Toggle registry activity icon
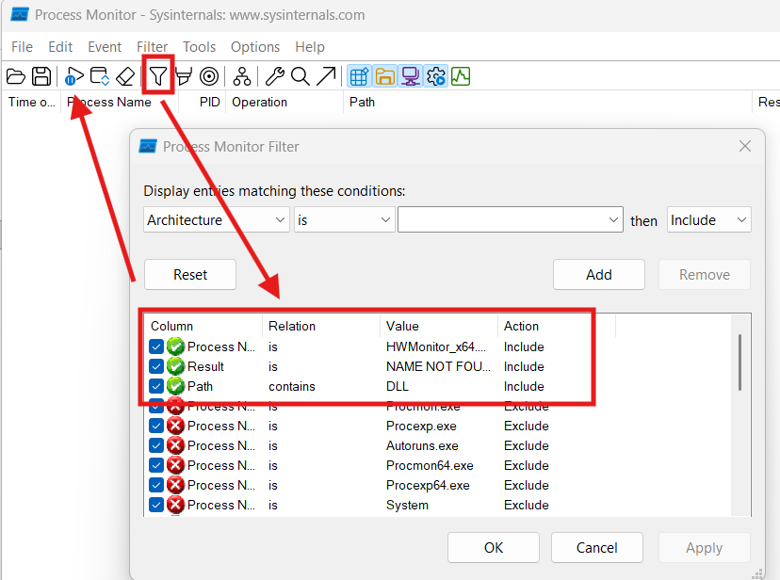Viewport: 780px width, 580px height. coord(359,77)
